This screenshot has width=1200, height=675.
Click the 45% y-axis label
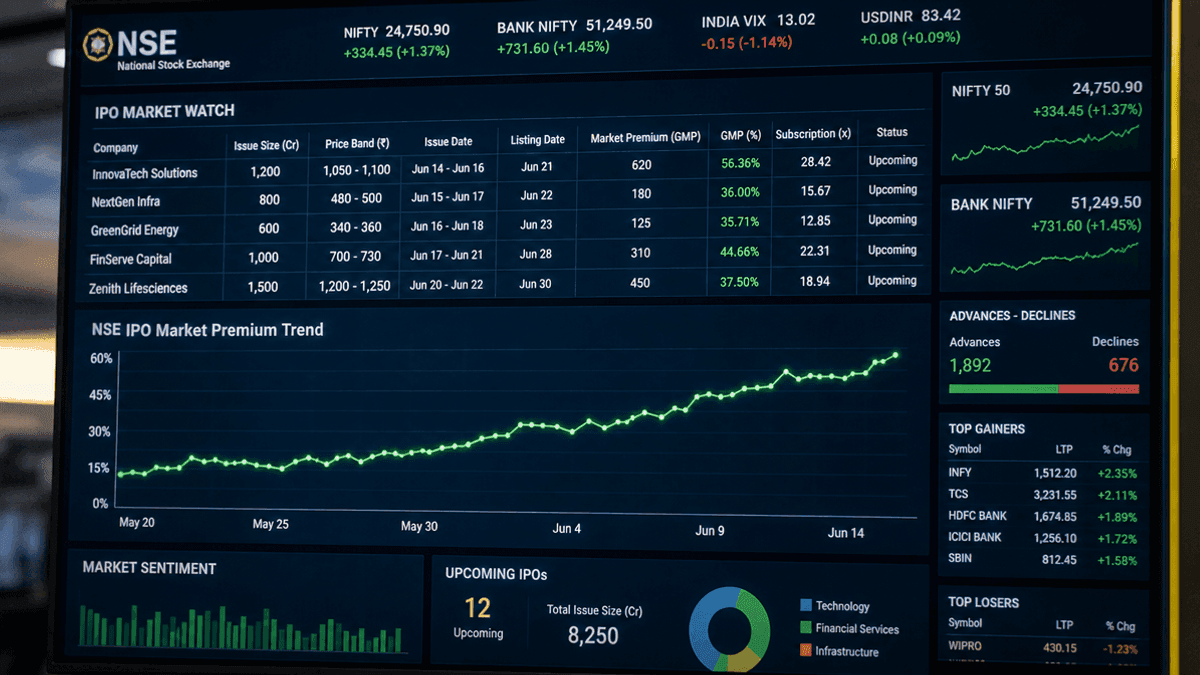click(100, 395)
